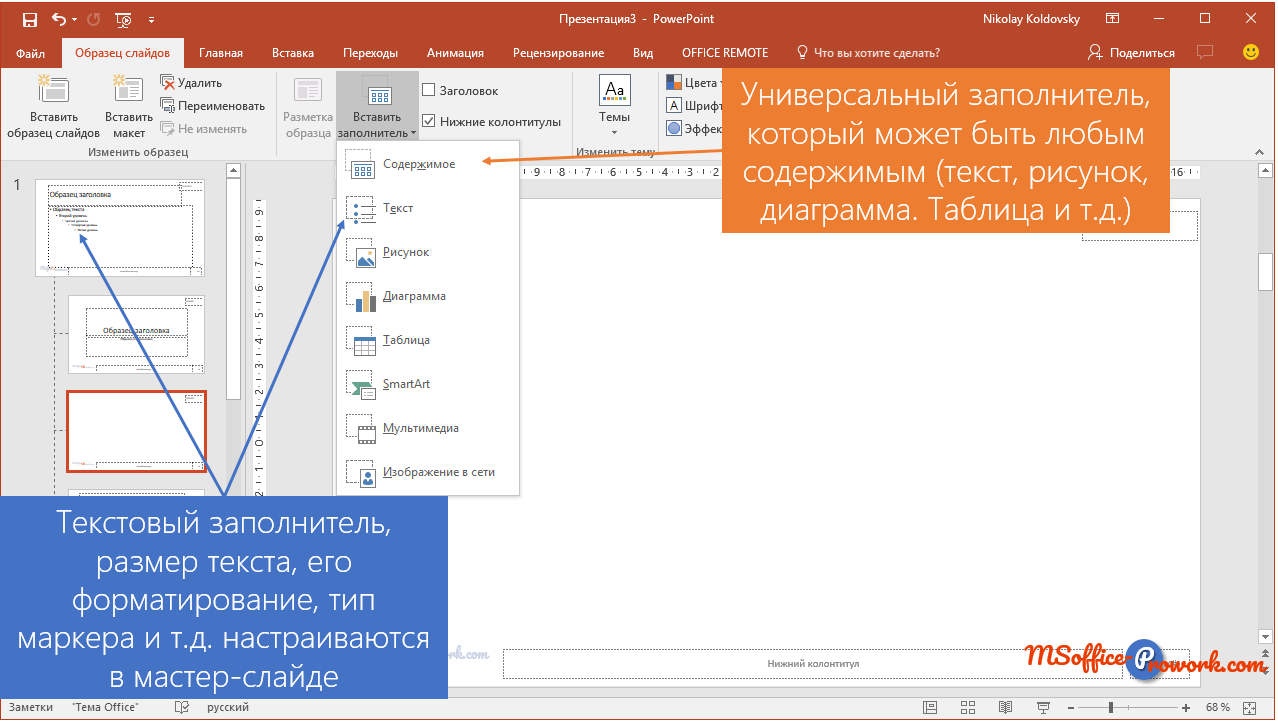The image size is (1278, 723).
Task: Choose Таблица placeholder from the menu
Action: pyautogui.click(x=428, y=340)
